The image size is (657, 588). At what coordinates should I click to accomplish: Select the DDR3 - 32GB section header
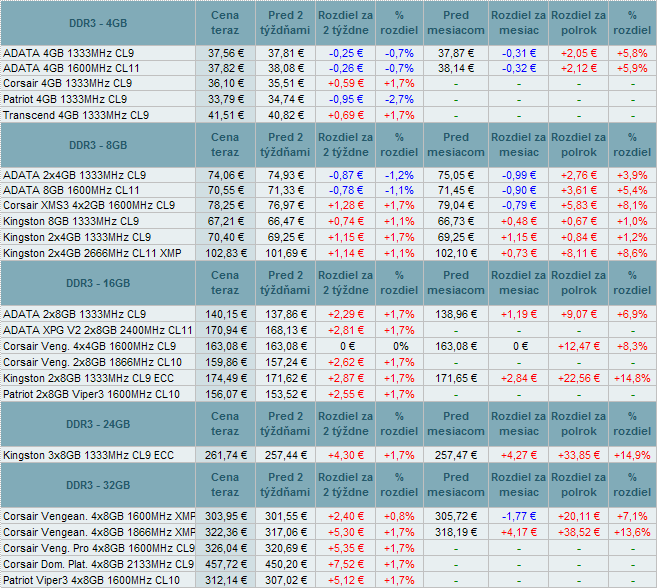[x=98, y=485]
